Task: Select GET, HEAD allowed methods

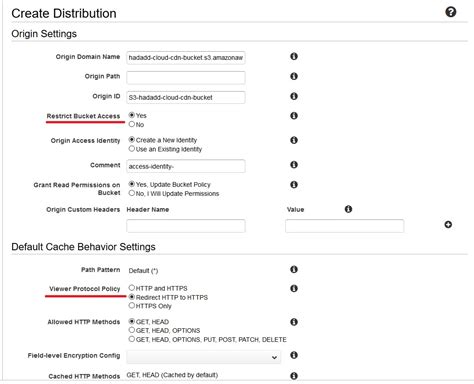Action: 132,321
